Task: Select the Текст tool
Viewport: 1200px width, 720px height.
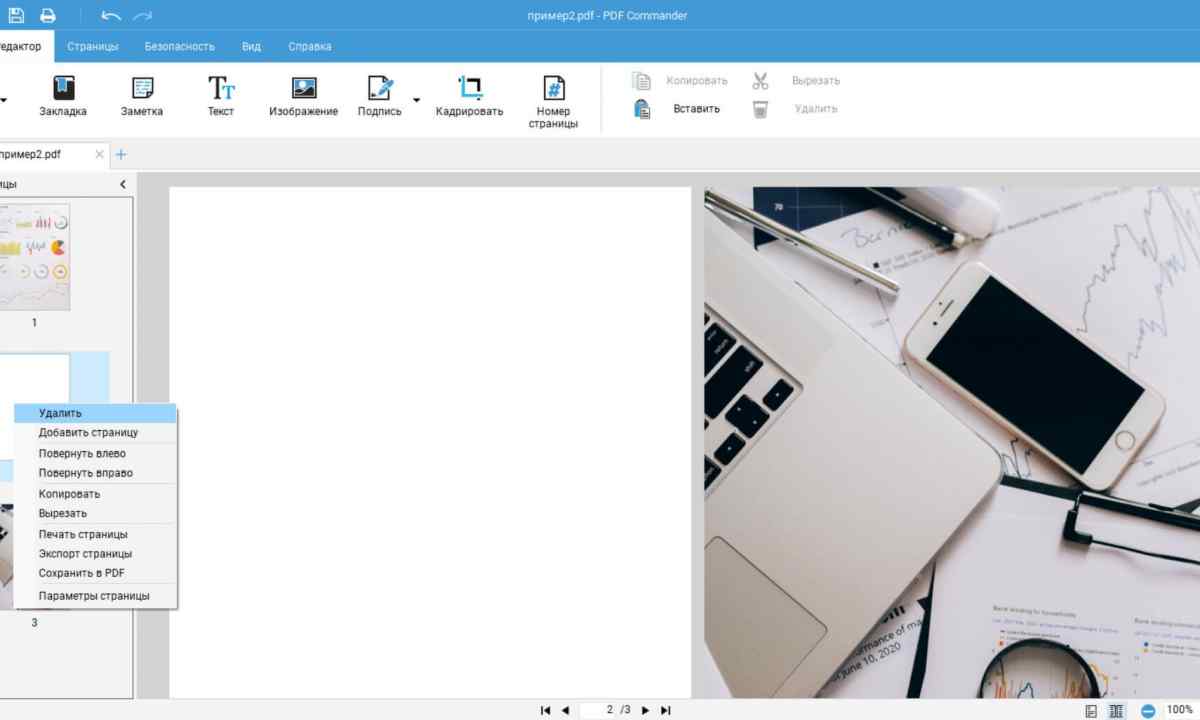Action: pos(221,96)
